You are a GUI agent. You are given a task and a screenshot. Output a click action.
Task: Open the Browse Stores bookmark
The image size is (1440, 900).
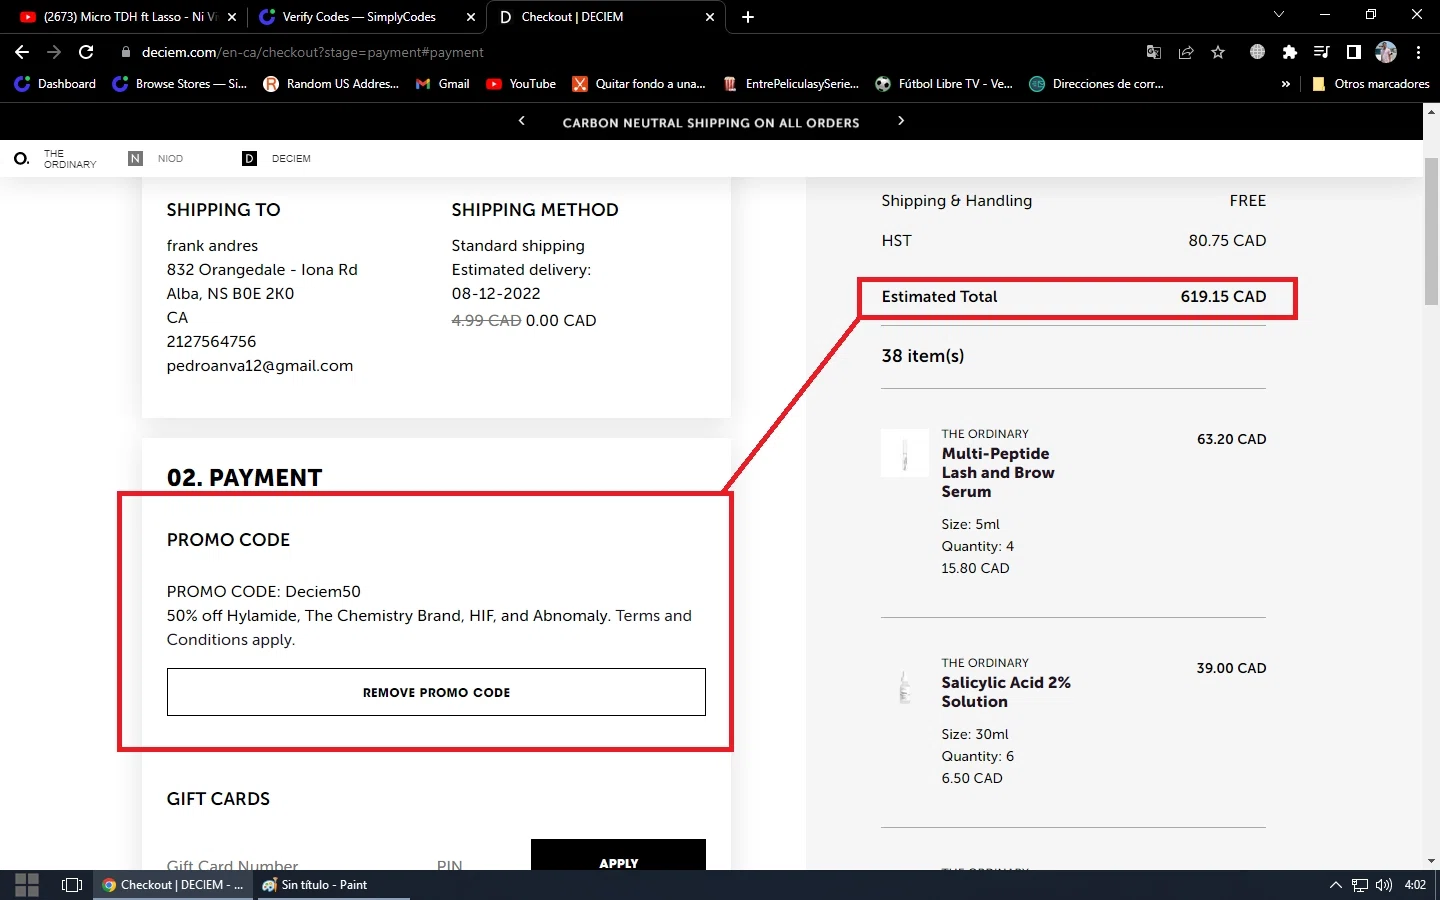(180, 84)
